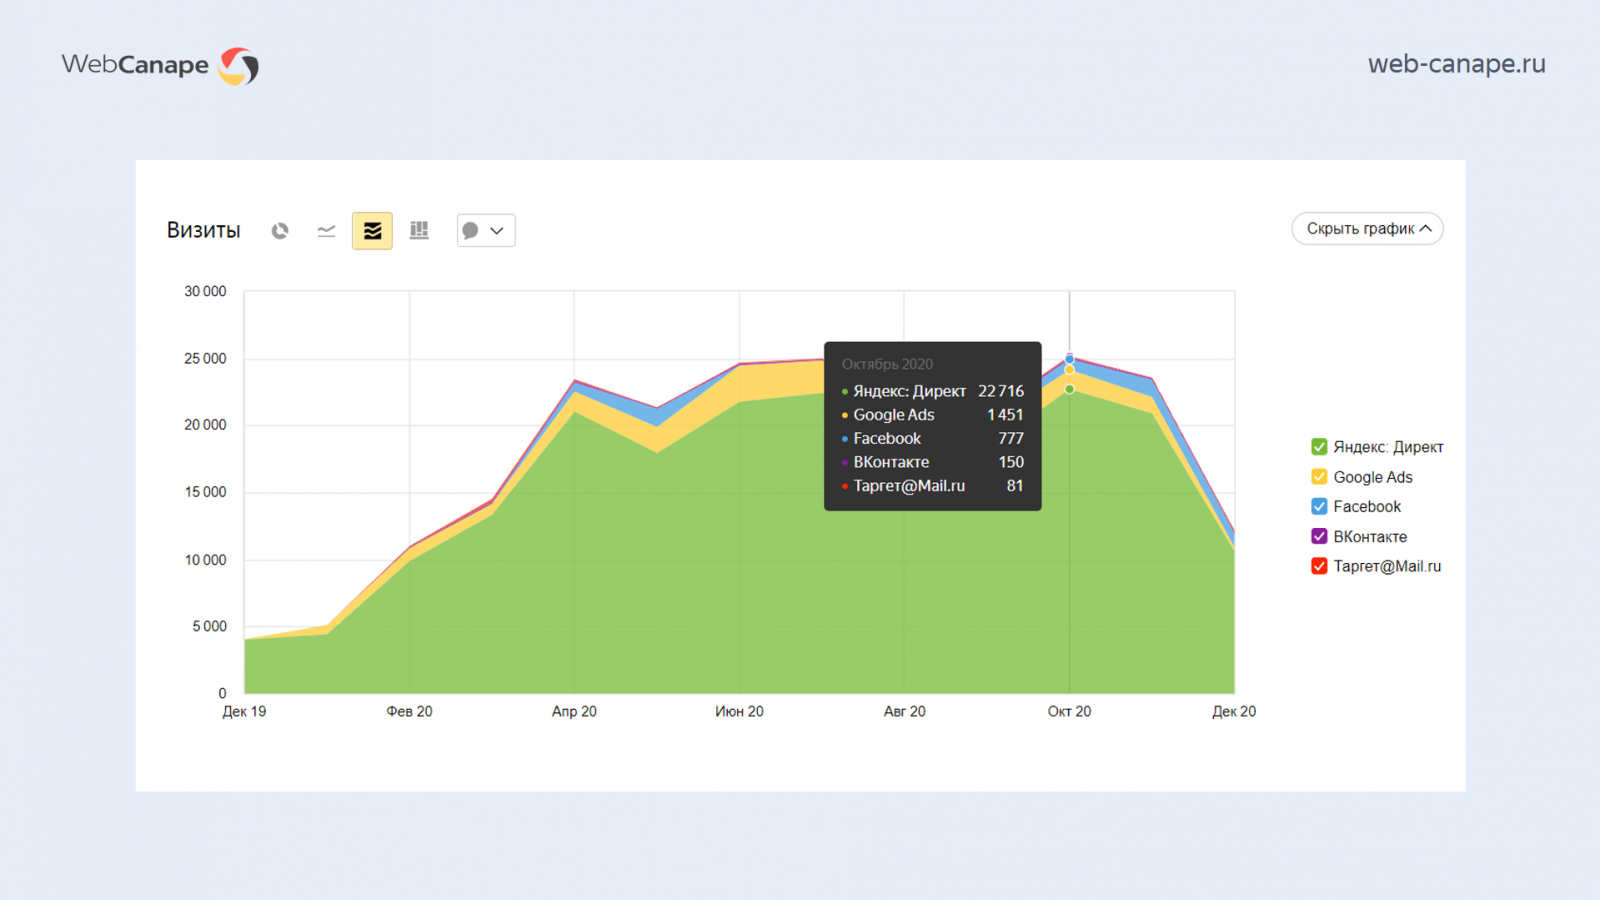1600x900 pixels.
Task: Uncheck the Таргет@Mail.ru checkbox
Action: (x=1319, y=566)
